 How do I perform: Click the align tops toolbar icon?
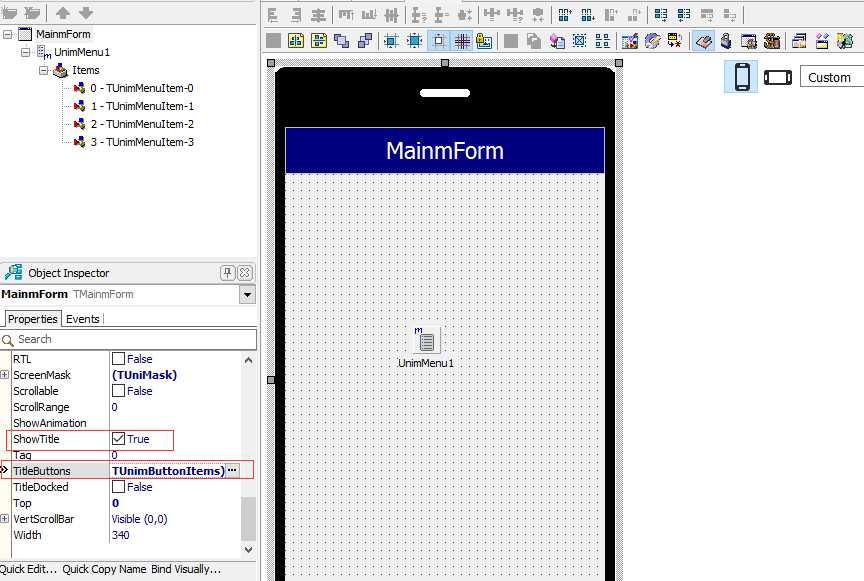(346, 15)
